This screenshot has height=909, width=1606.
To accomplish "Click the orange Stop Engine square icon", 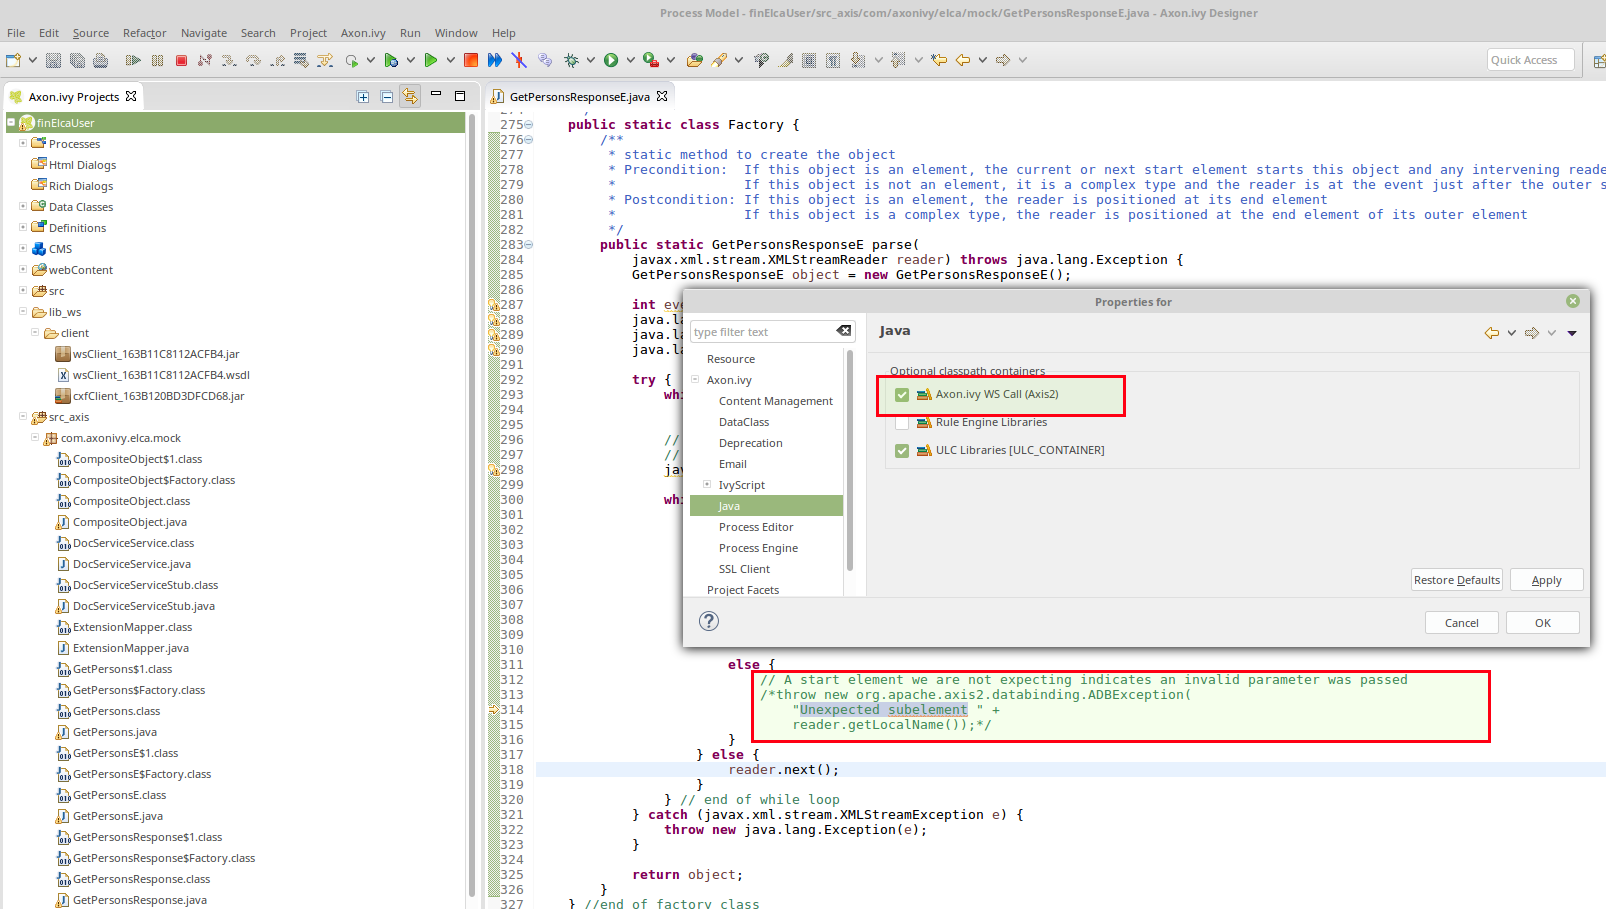I will (471, 60).
